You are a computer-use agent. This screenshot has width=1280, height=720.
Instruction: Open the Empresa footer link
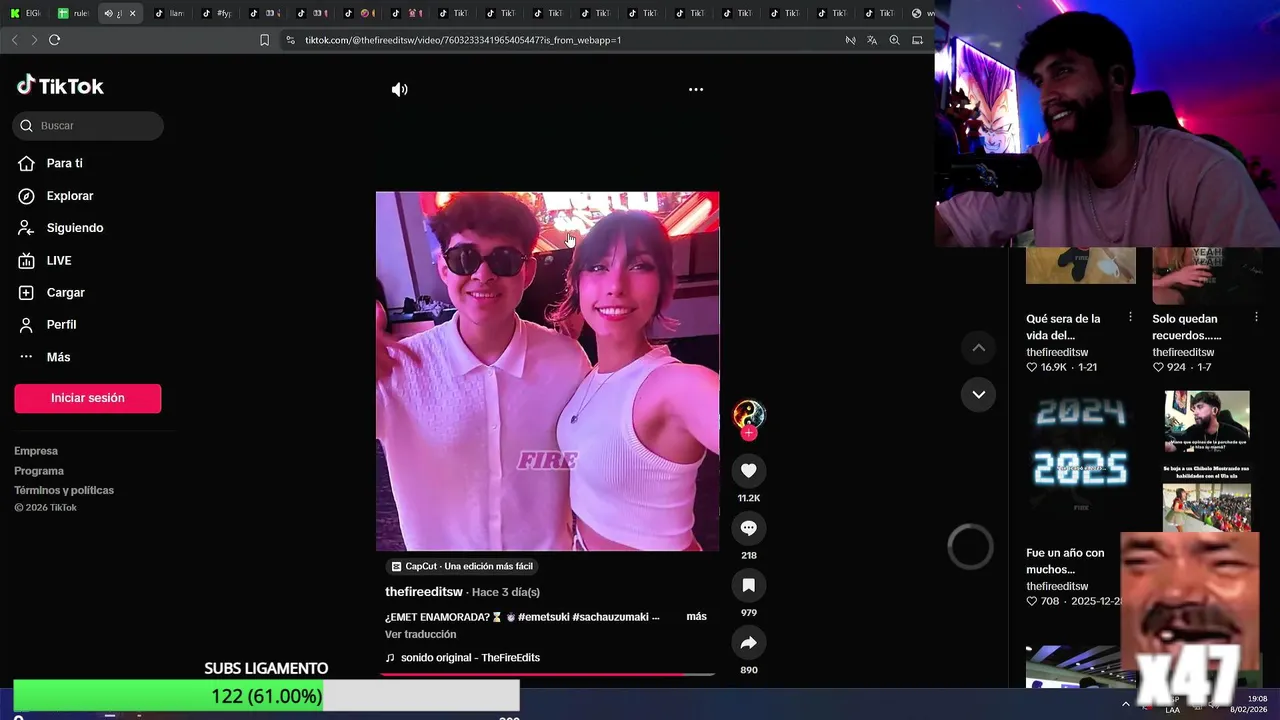[36, 451]
